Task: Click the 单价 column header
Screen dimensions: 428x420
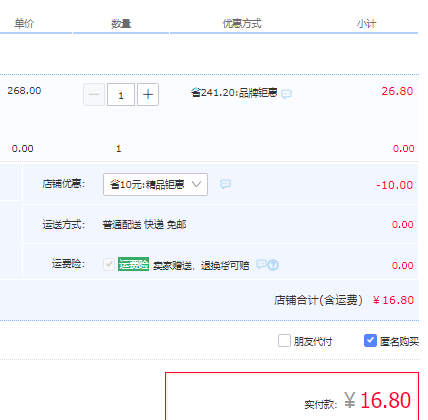Action: [x=24, y=24]
